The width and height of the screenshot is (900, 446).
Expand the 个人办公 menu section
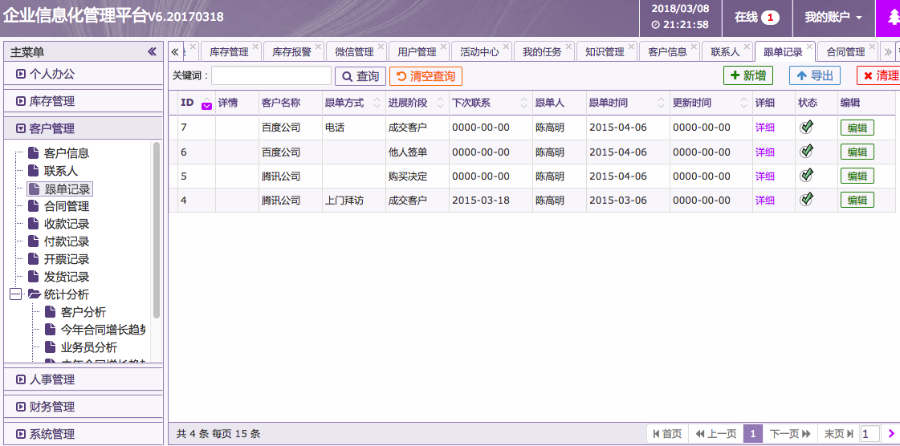83,73
